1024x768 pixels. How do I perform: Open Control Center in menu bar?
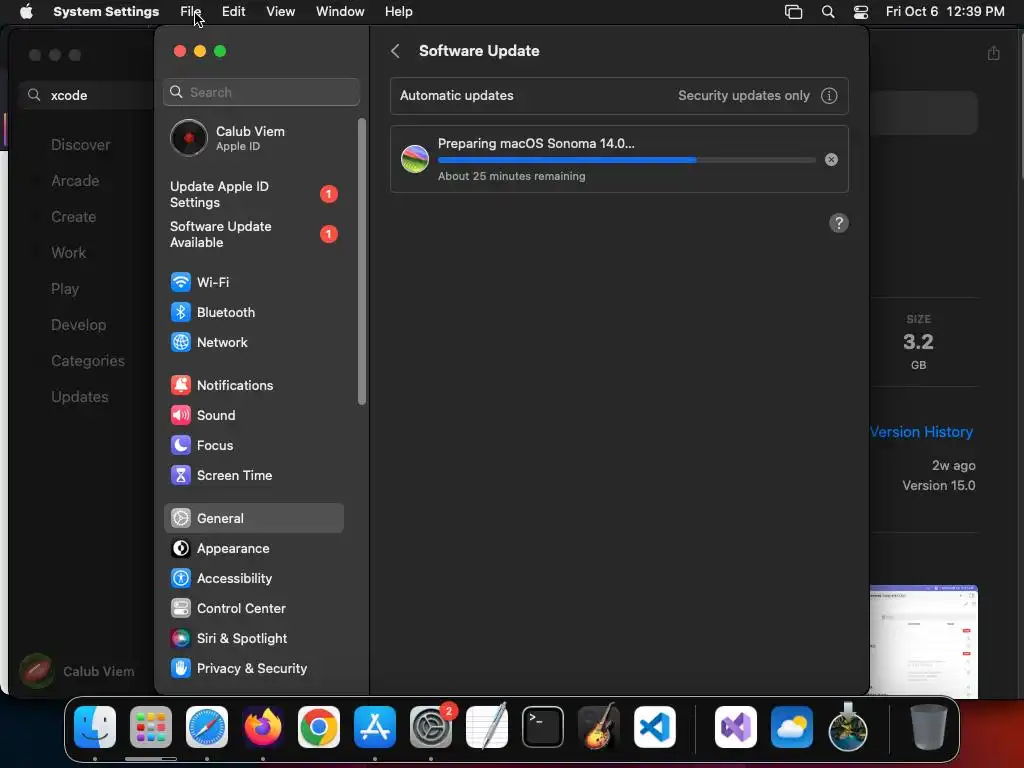861,12
